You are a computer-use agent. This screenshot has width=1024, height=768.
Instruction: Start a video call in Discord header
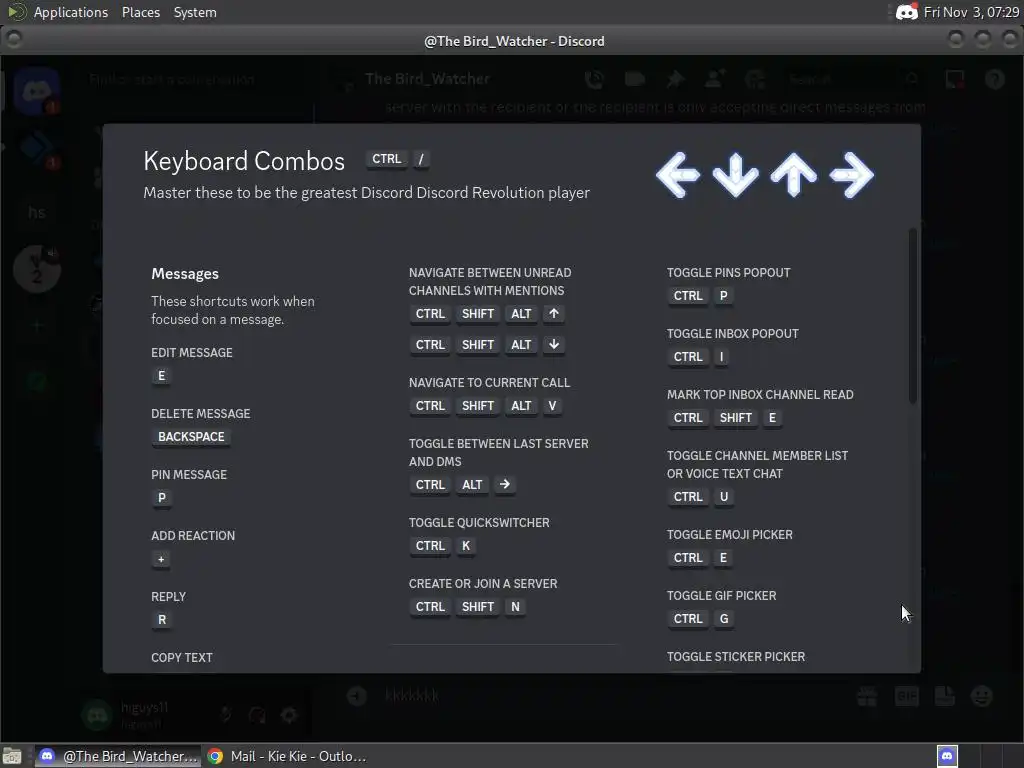point(635,80)
